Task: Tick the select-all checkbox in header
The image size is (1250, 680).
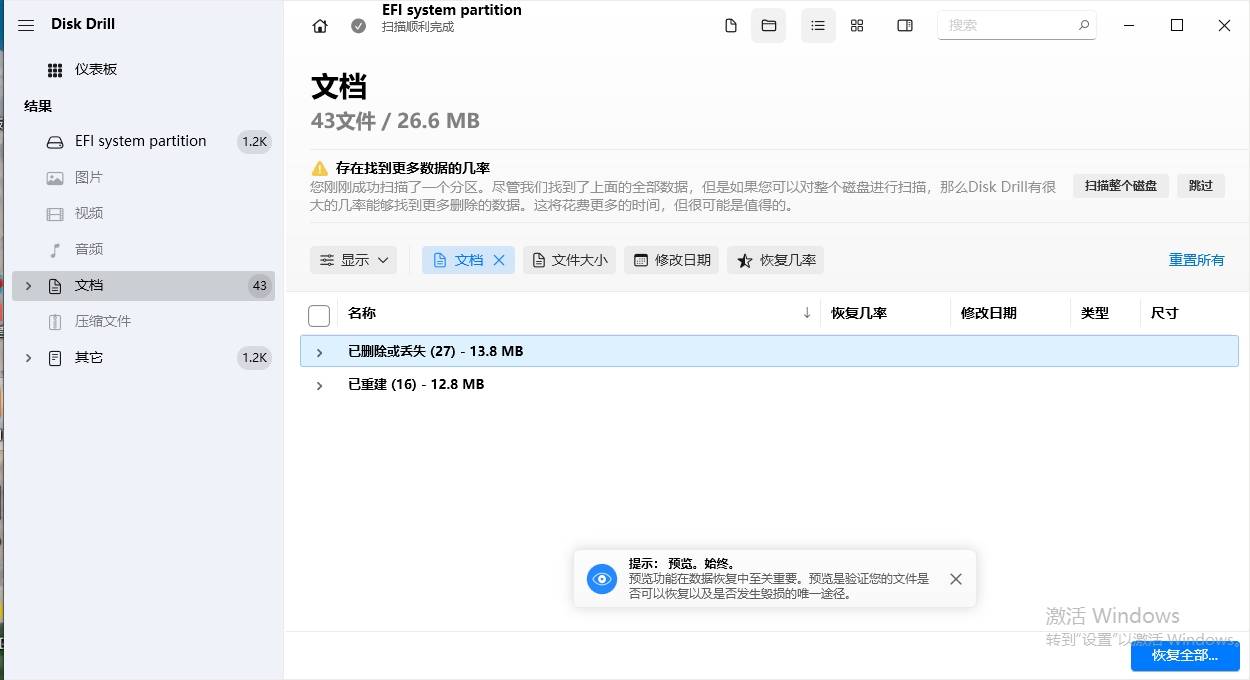Action: point(319,316)
